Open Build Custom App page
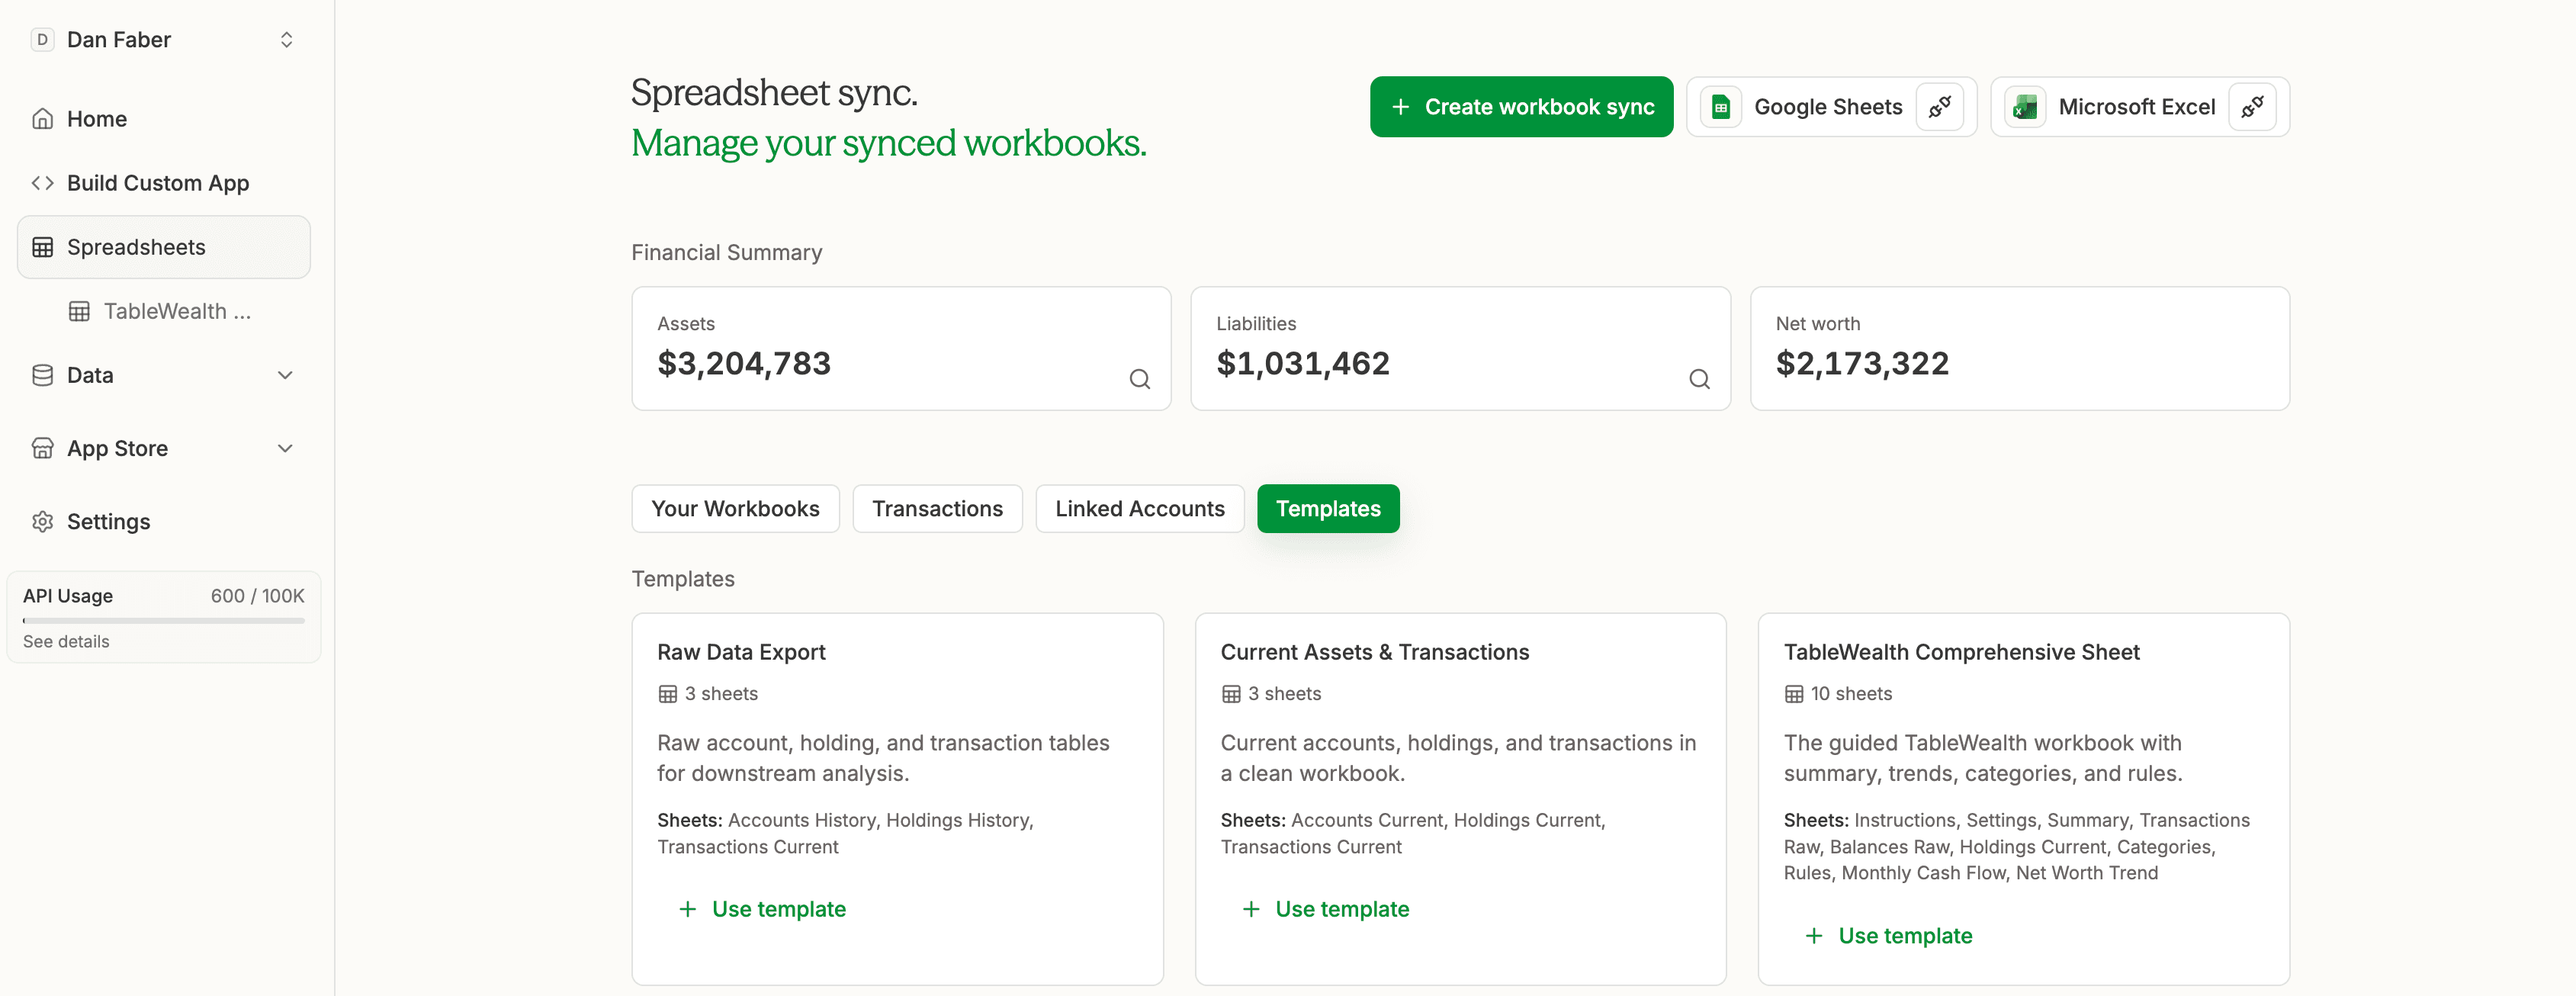Image resolution: width=2576 pixels, height=996 pixels. point(164,183)
